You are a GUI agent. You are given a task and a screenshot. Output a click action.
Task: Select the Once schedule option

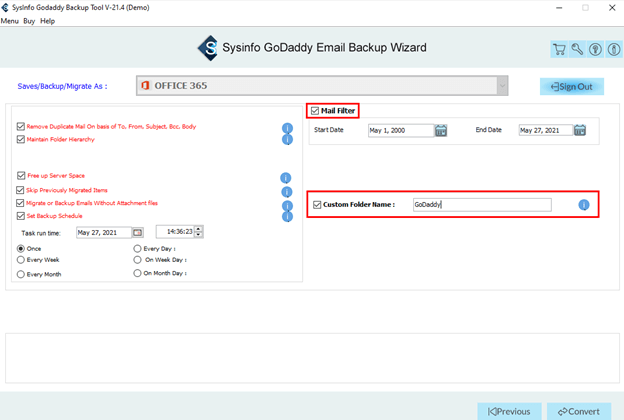click(21, 248)
